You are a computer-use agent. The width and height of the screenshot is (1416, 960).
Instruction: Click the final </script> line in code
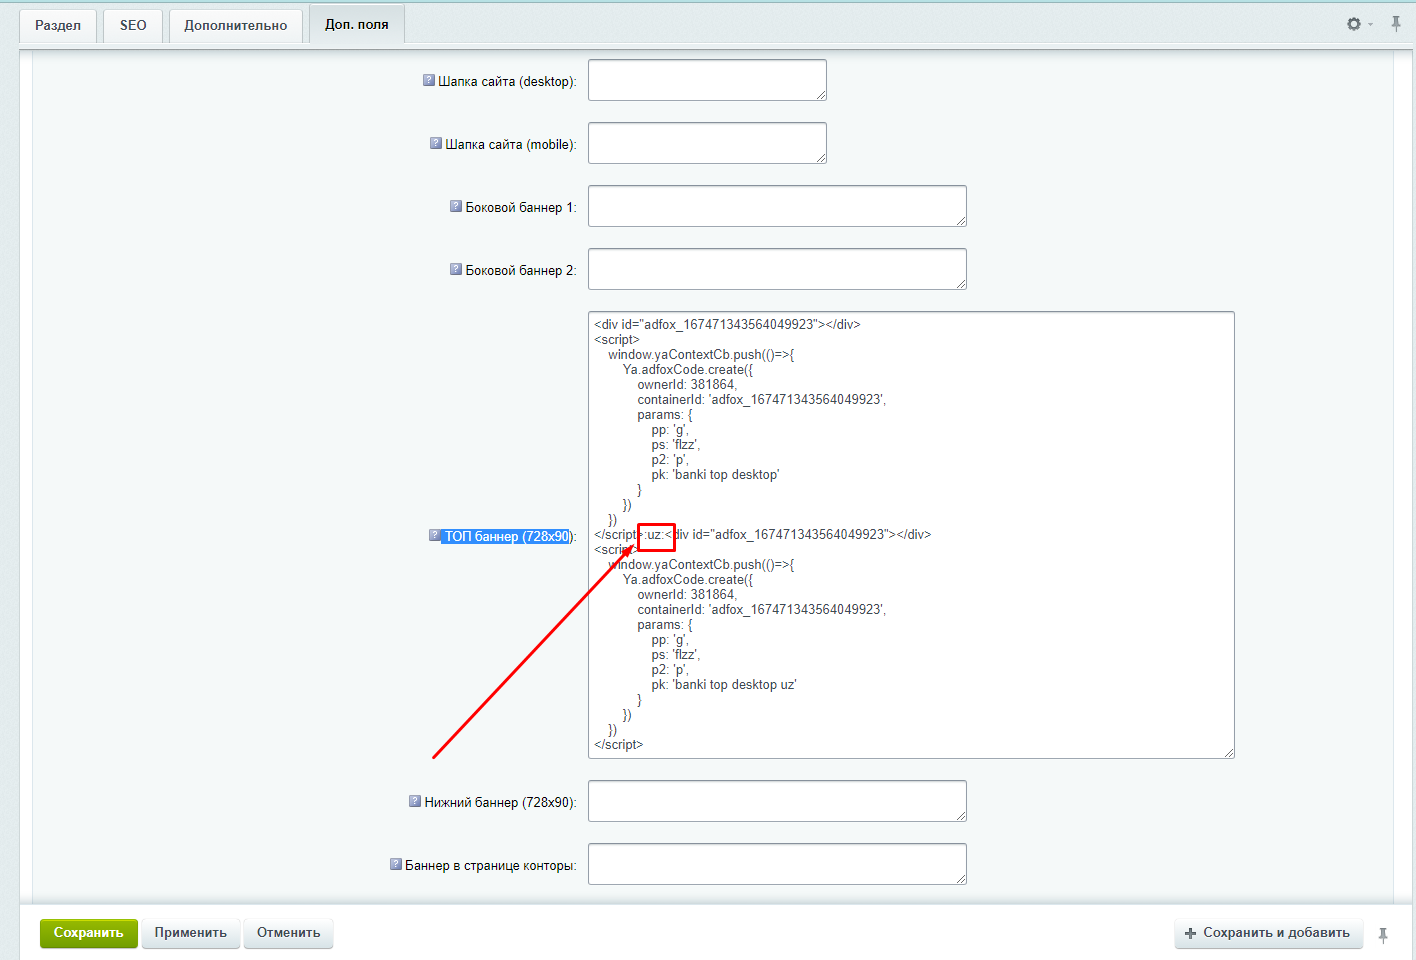click(x=619, y=745)
